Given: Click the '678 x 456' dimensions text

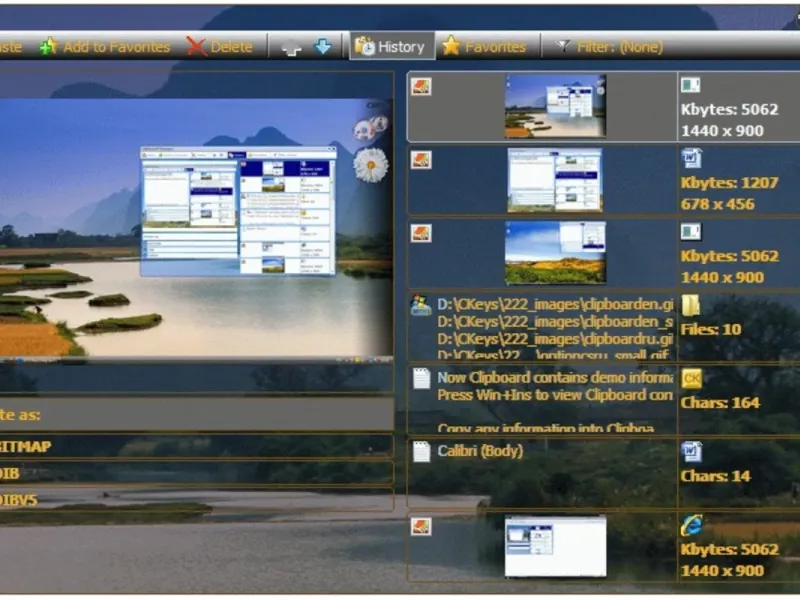Looking at the screenshot, I should tap(717, 204).
